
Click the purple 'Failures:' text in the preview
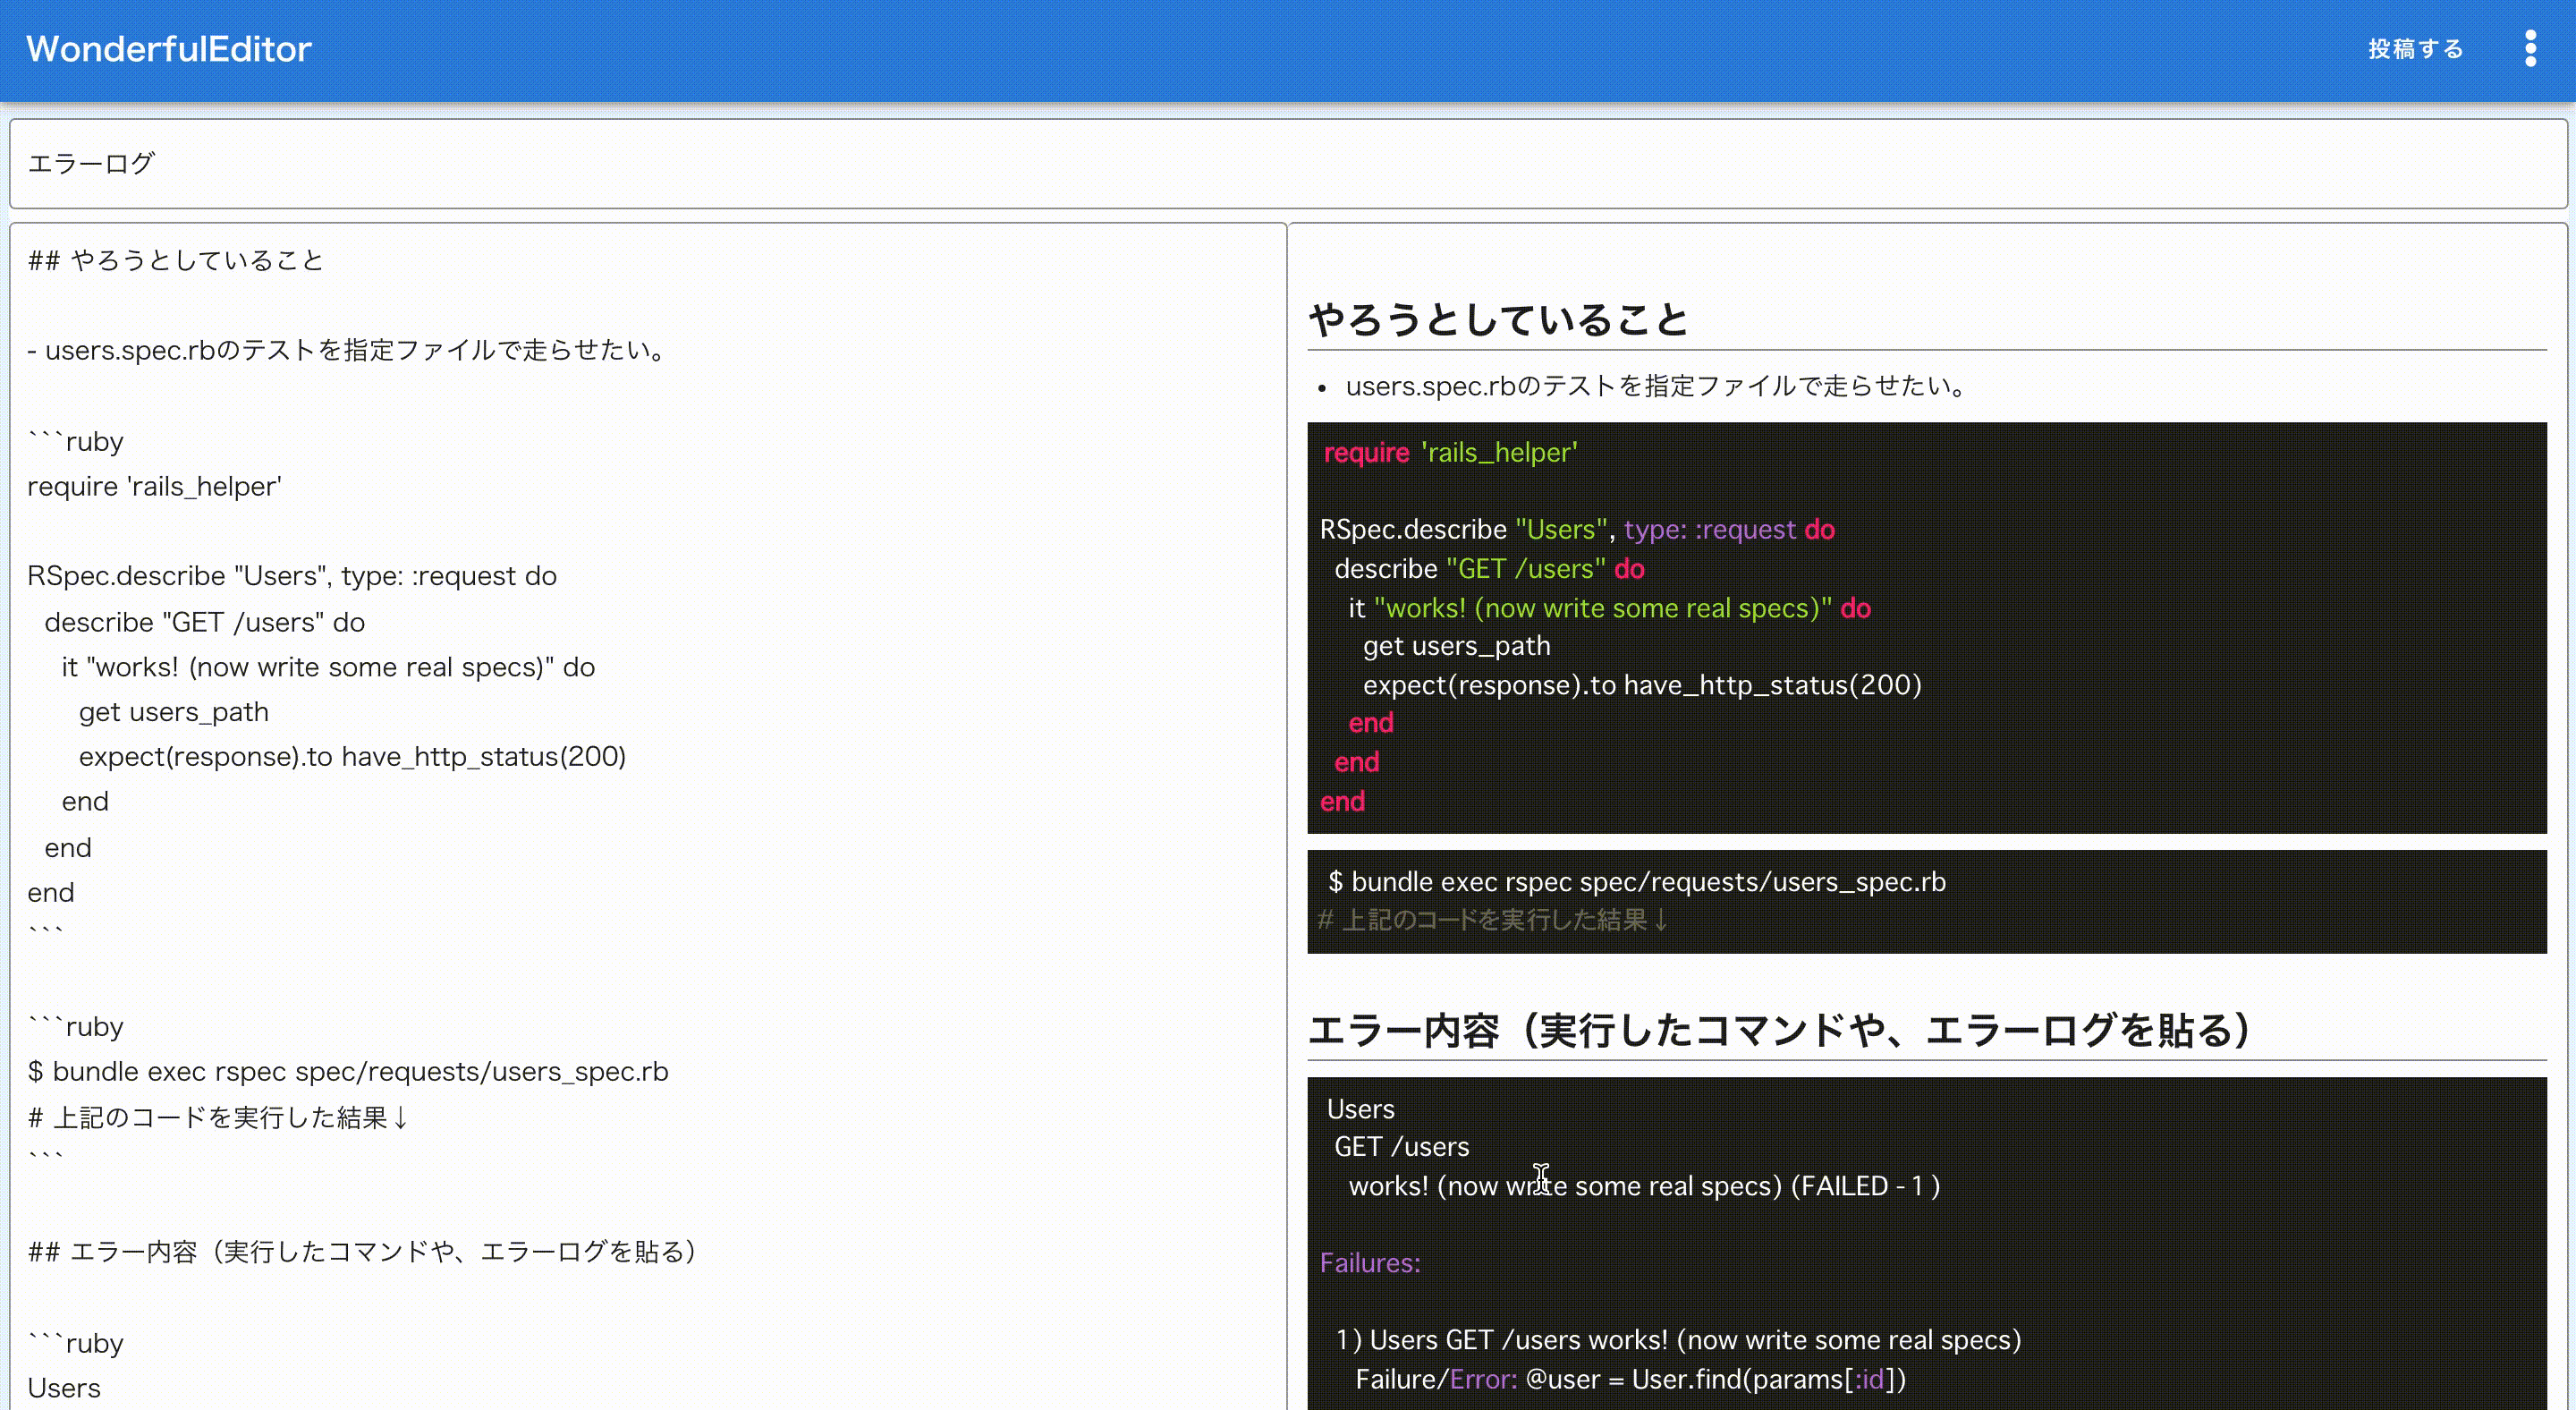(1370, 1263)
